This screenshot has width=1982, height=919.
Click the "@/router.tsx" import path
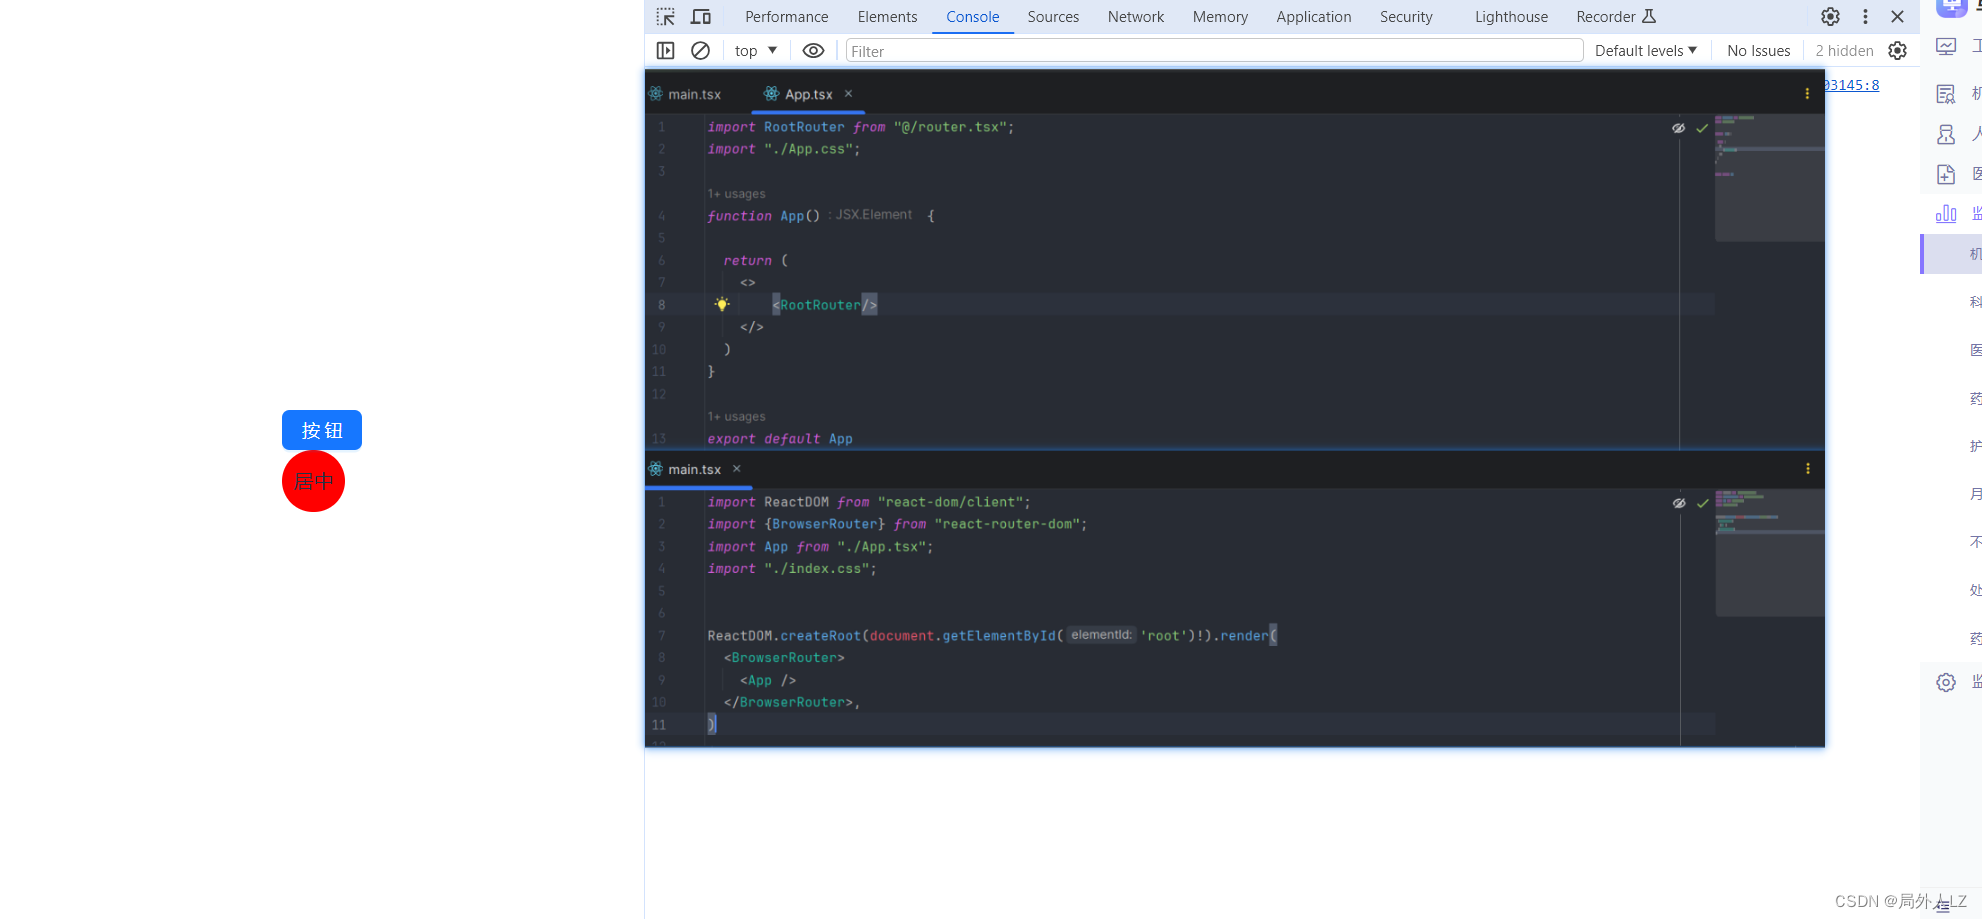point(950,127)
